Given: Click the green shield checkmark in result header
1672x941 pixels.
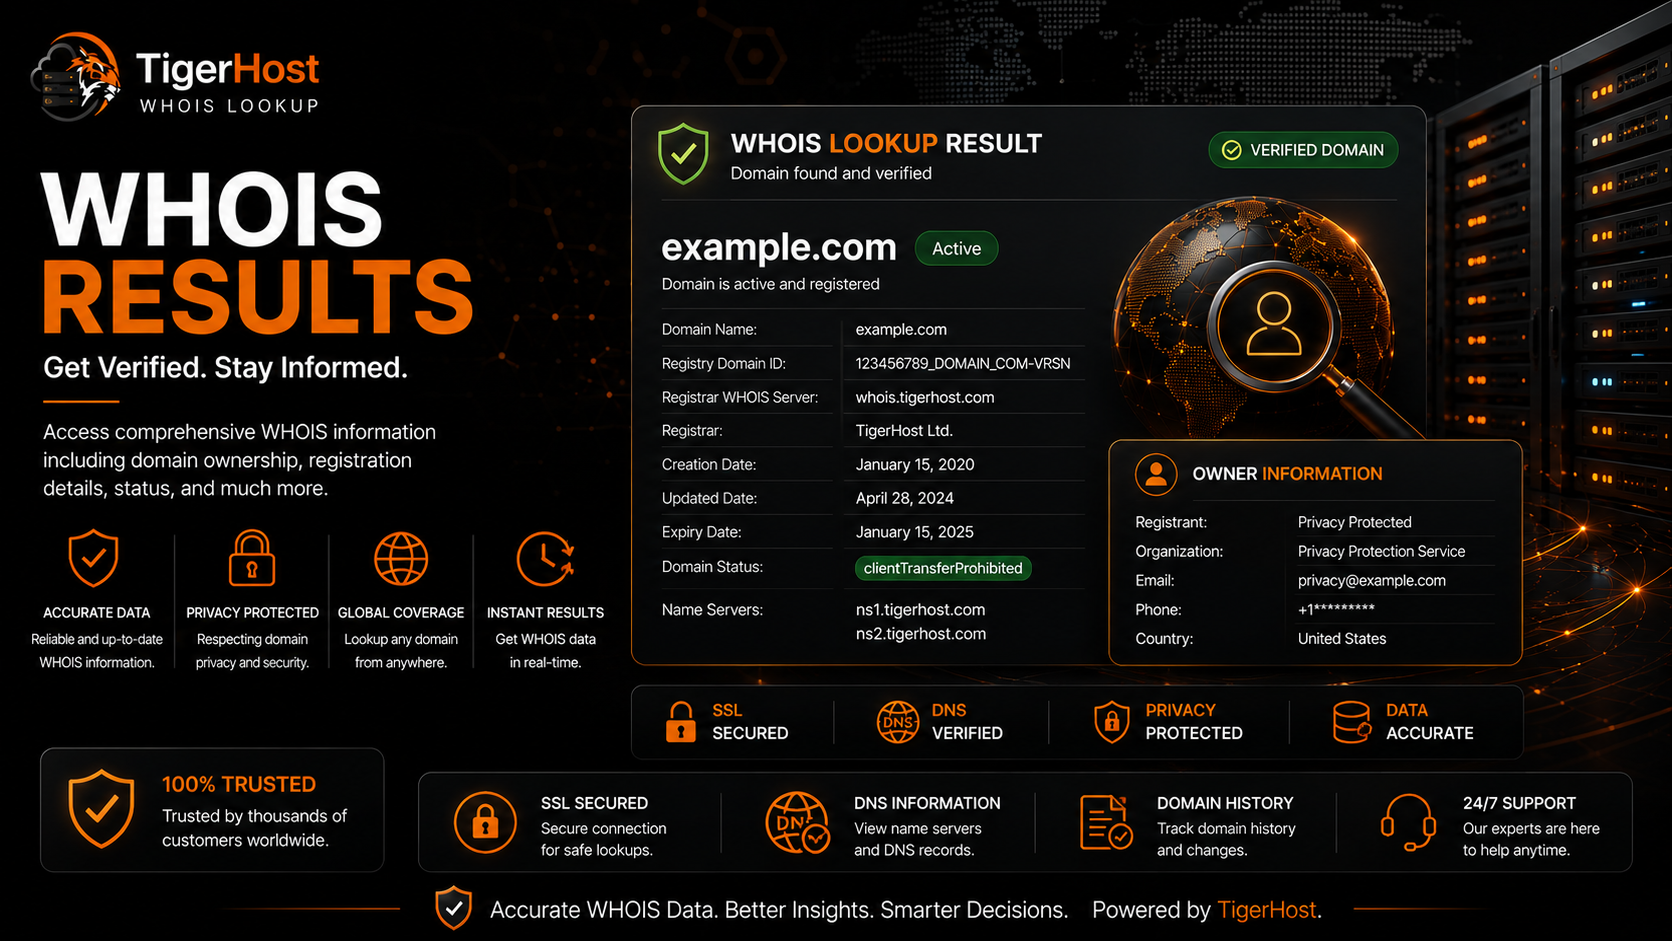Looking at the screenshot, I should point(683,154).
